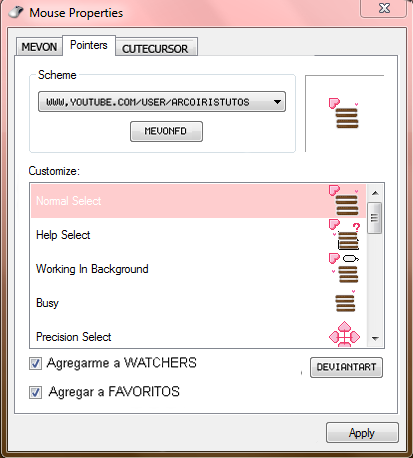Click the Busy cursor icon
413x458 pixels.
[x=345, y=301]
